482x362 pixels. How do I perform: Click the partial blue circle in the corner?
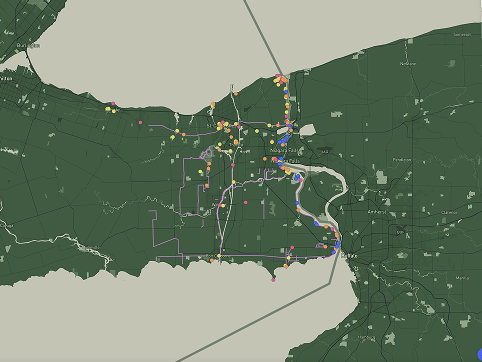coord(480,354)
